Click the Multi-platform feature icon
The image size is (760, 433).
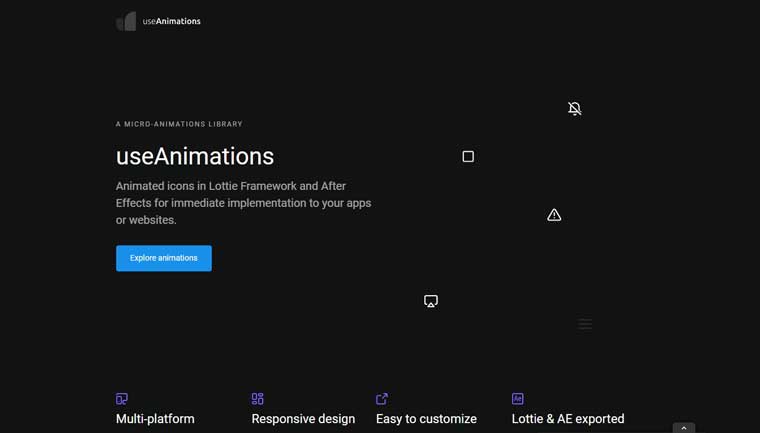tap(122, 398)
